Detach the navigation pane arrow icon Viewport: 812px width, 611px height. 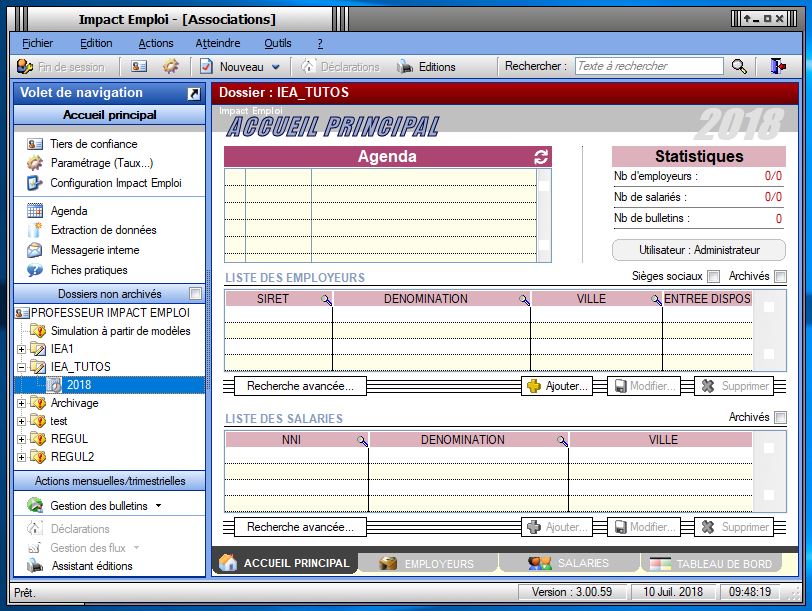click(x=194, y=94)
